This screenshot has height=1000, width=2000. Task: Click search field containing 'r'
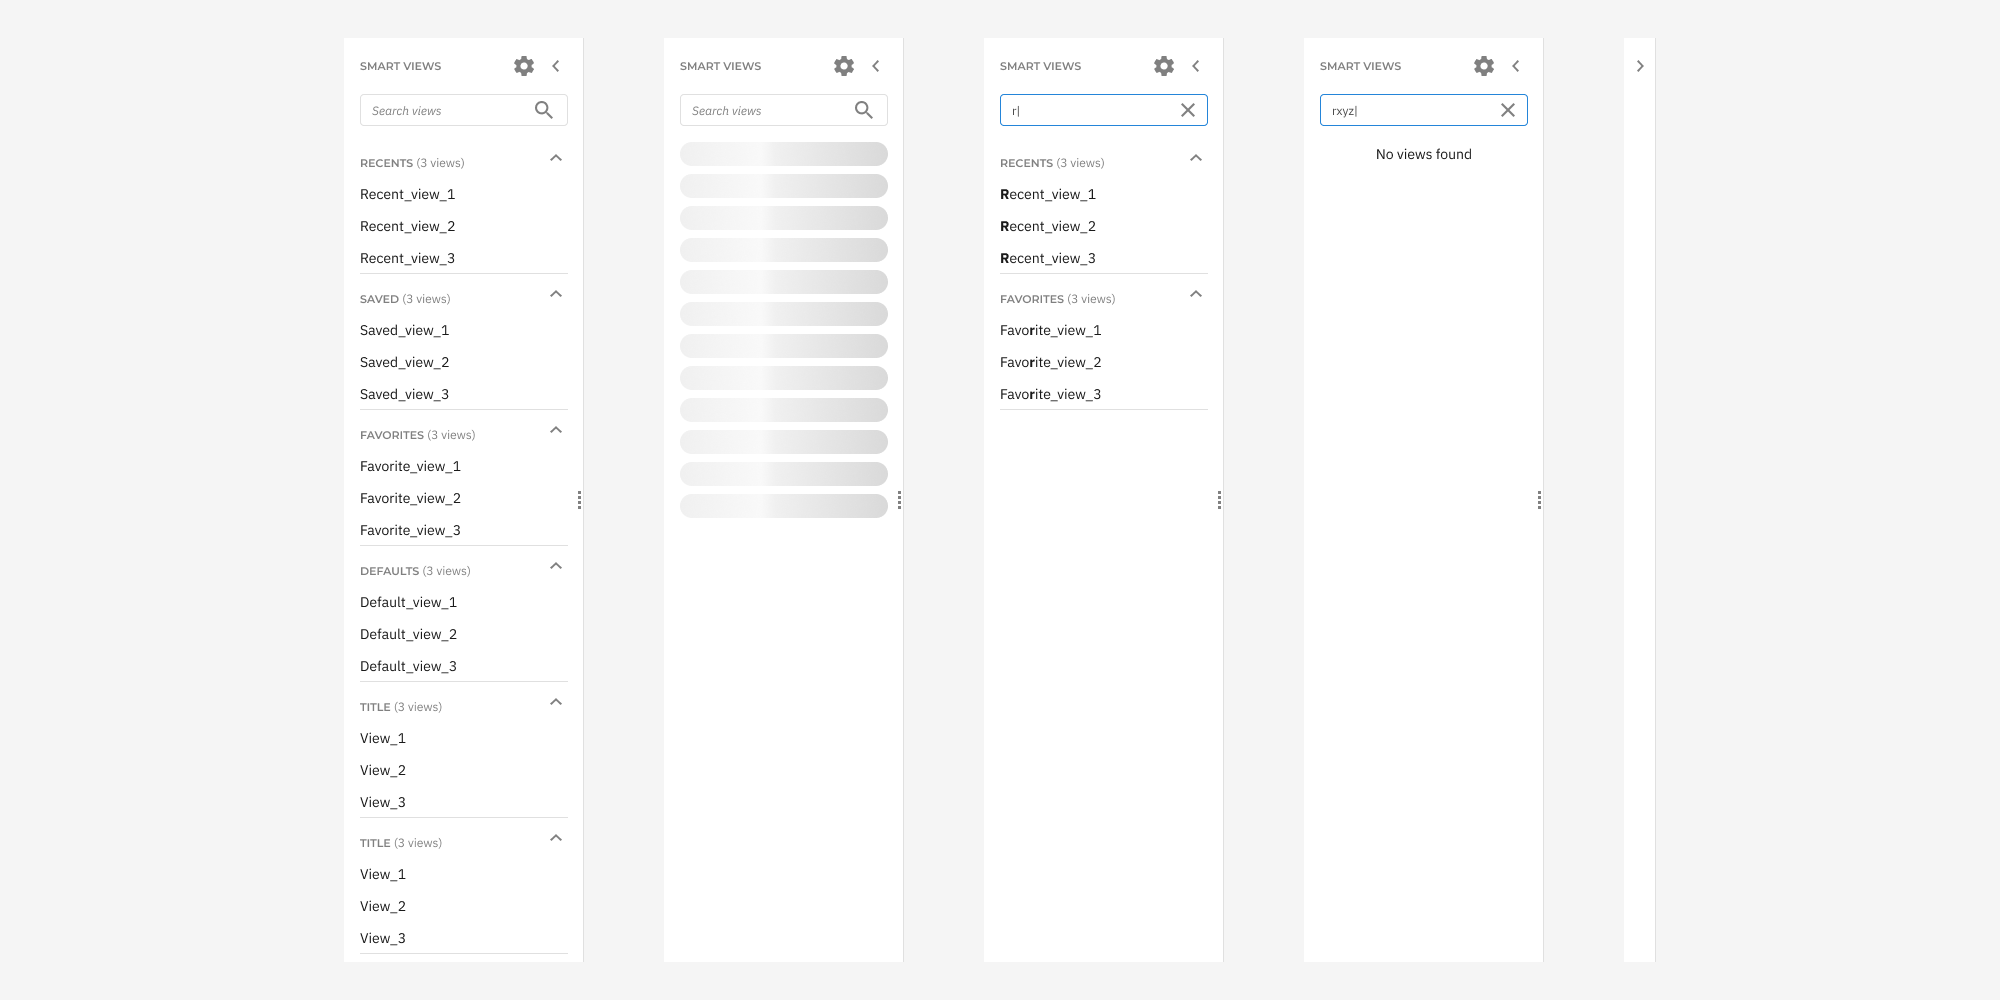point(1104,110)
